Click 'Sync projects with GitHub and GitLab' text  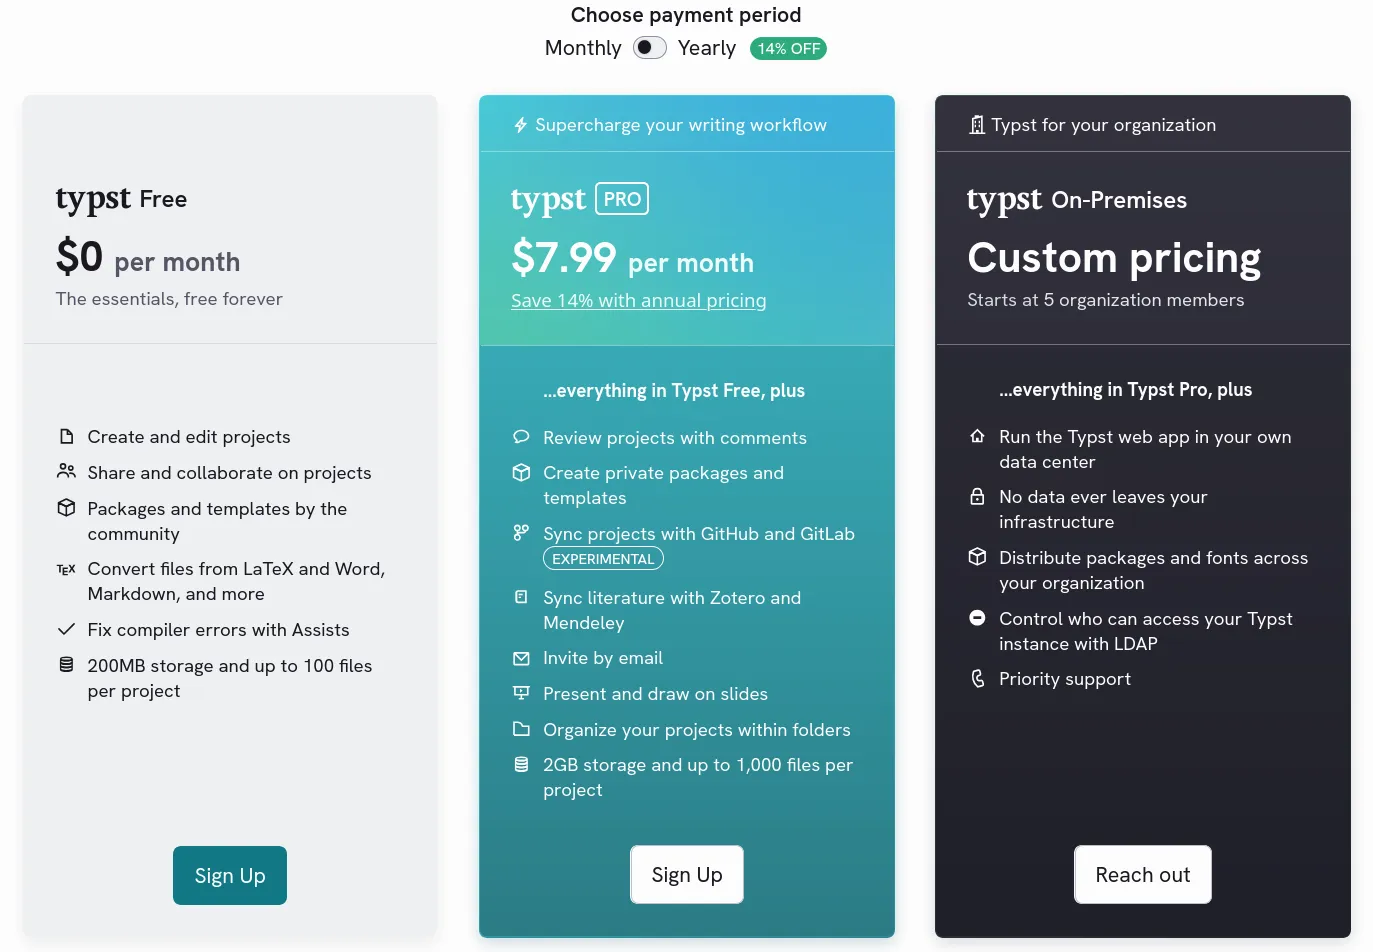pos(699,534)
